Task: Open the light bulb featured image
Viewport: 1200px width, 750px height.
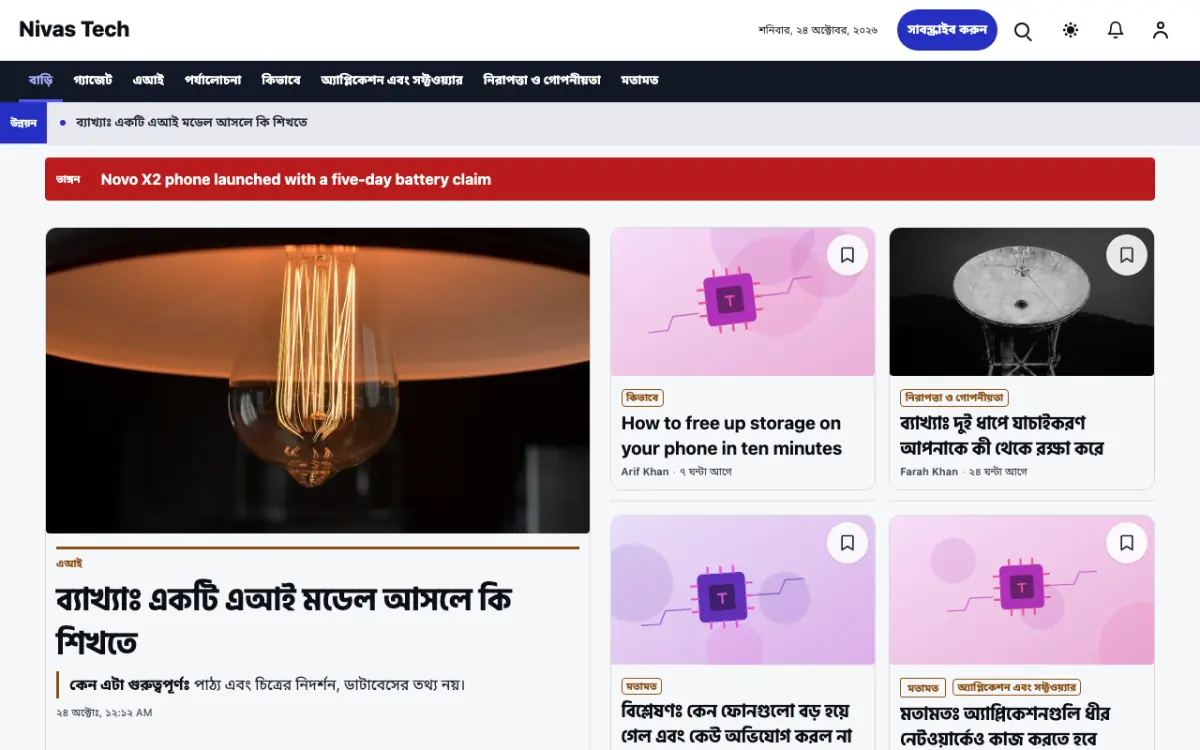Action: 318,381
